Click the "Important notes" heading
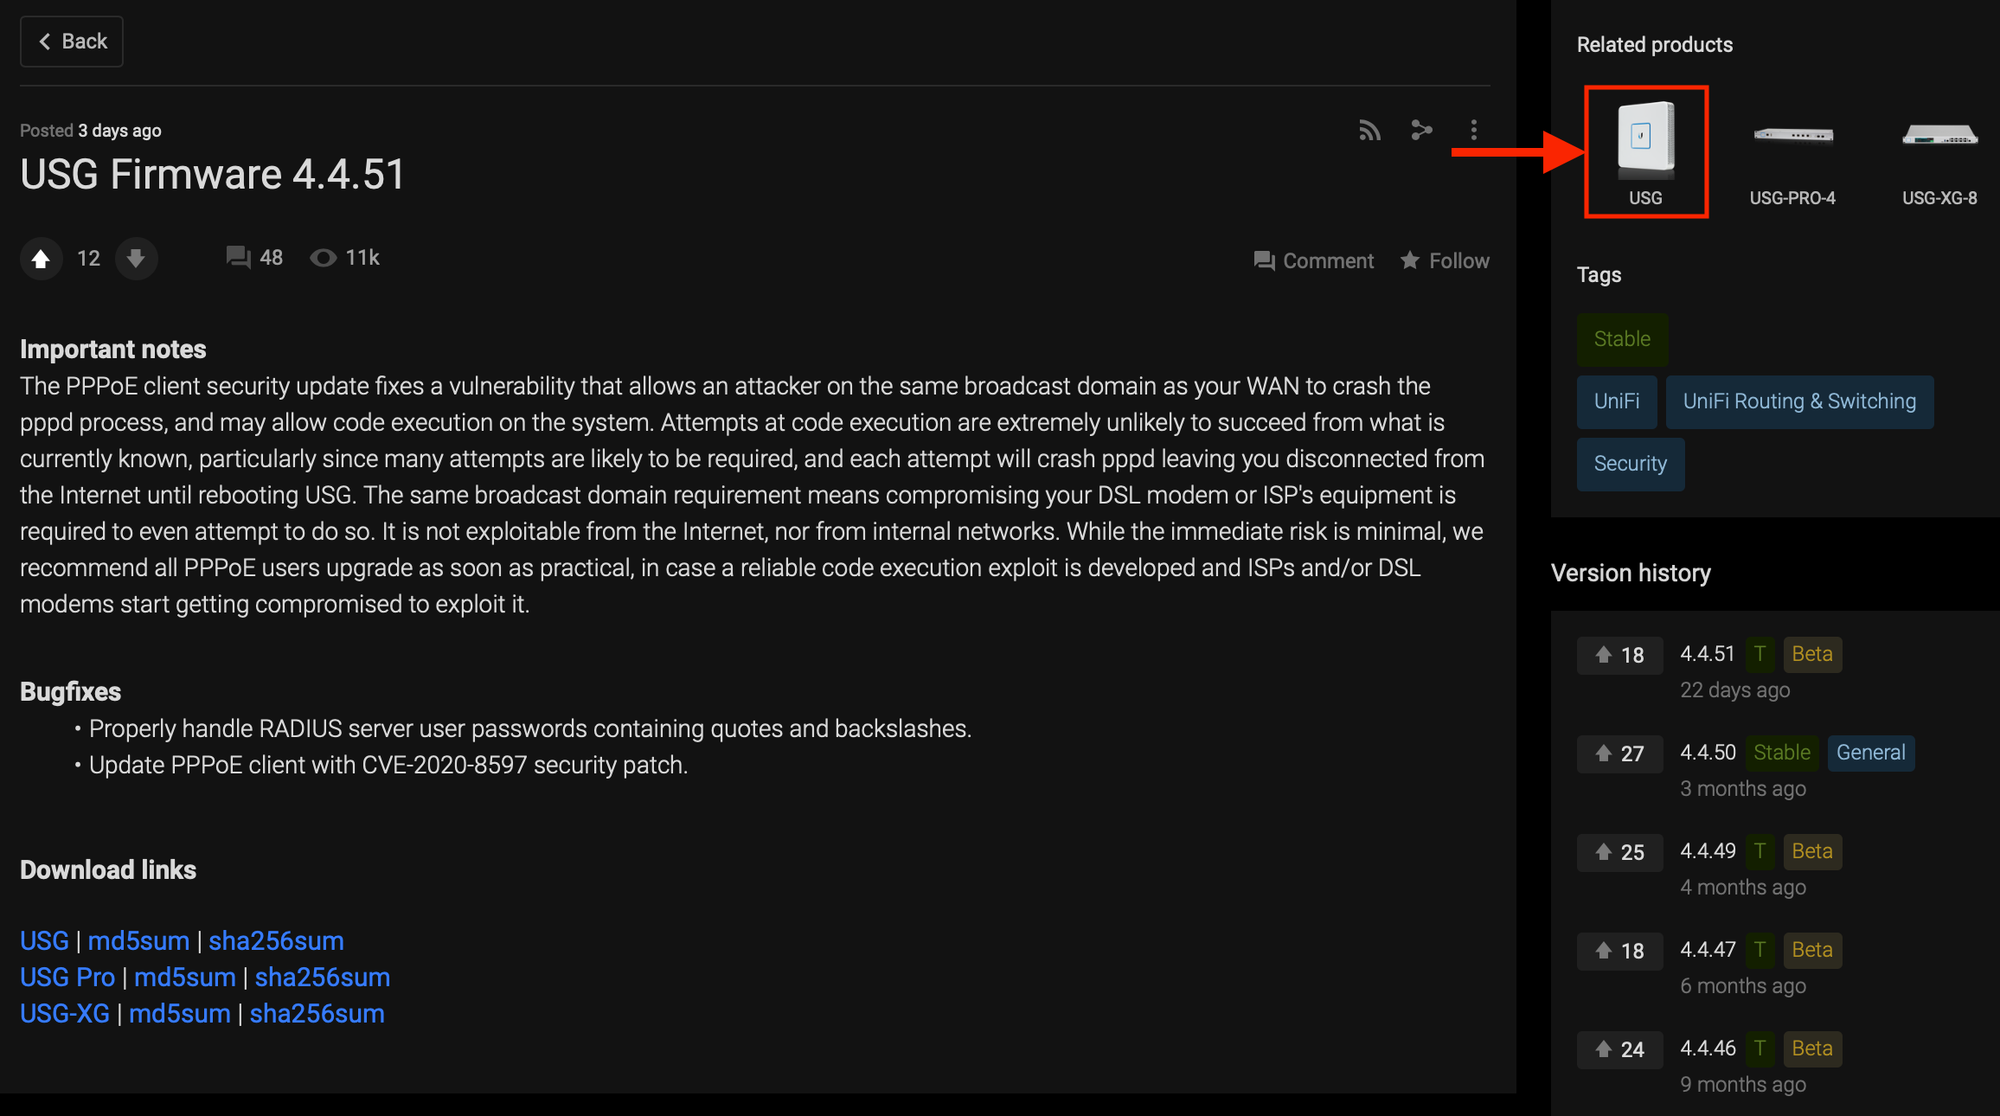Viewport: 2000px width, 1116px height. 113,350
